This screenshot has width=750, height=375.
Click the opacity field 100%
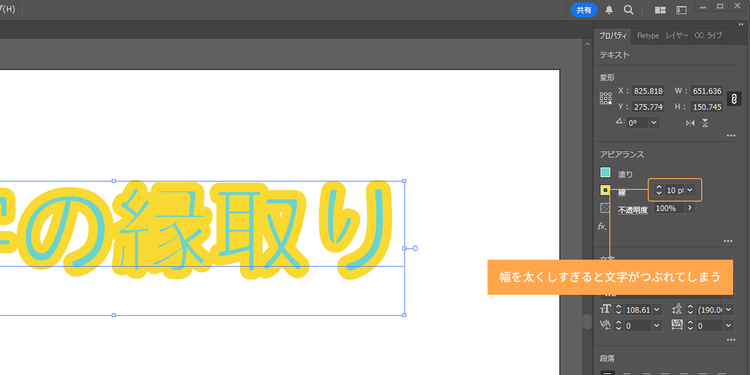coord(669,209)
